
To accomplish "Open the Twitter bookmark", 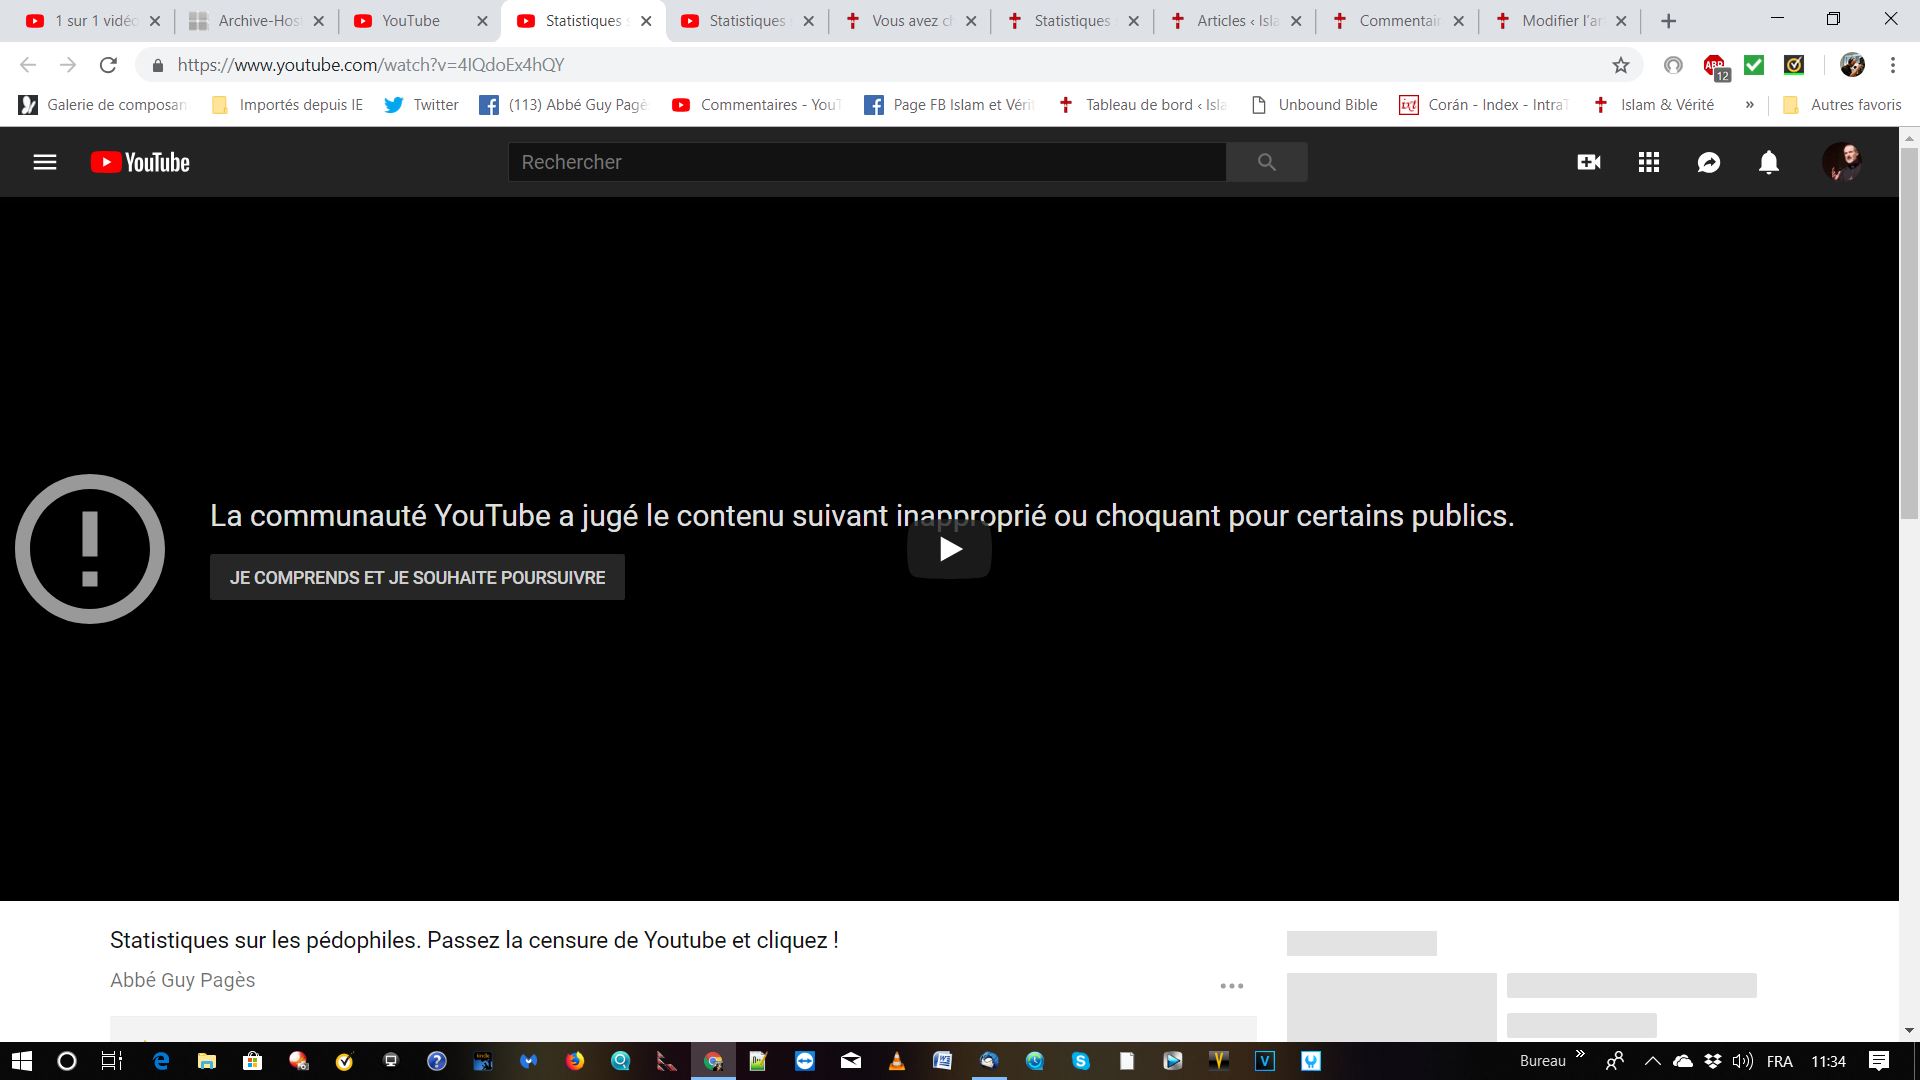I will click(422, 105).
